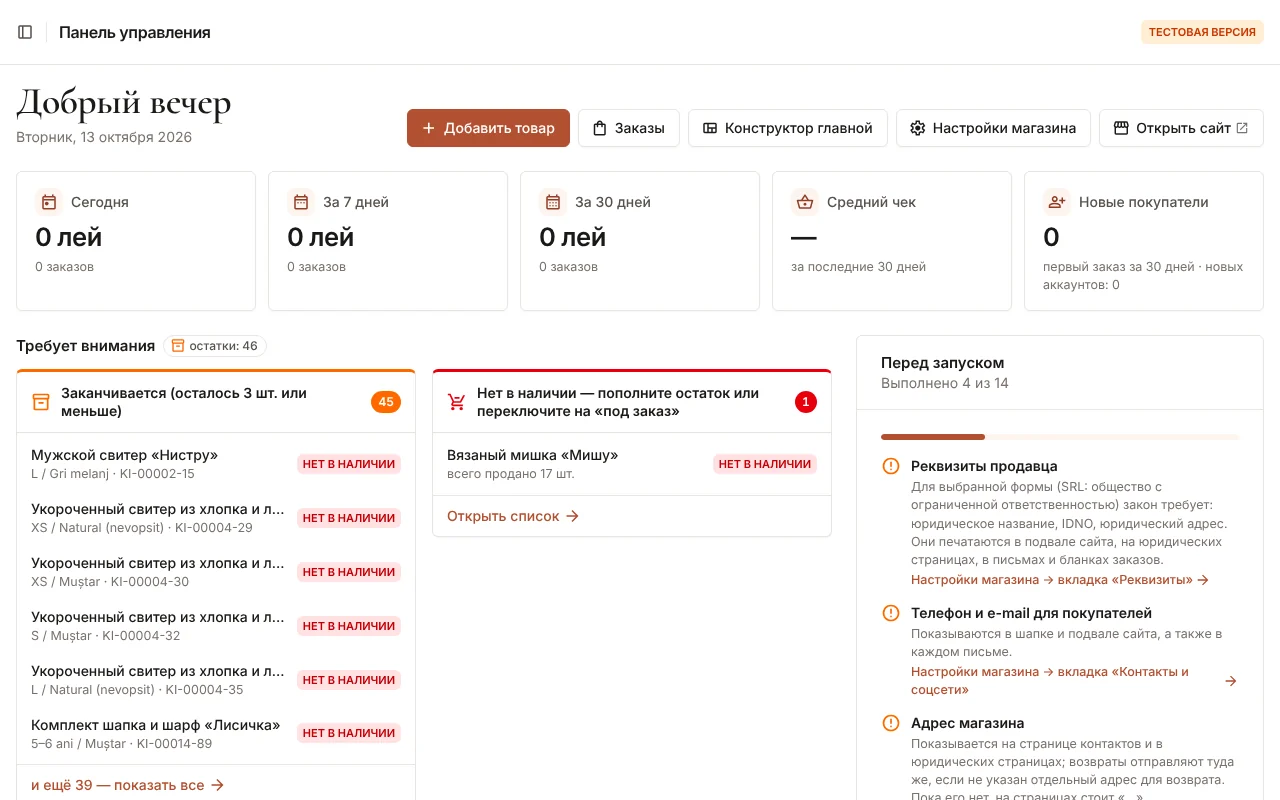Click the calendar icon in За 30 дней card
Image resolution: width=1280 pixels, height=800 pixels.
(553, 202)
